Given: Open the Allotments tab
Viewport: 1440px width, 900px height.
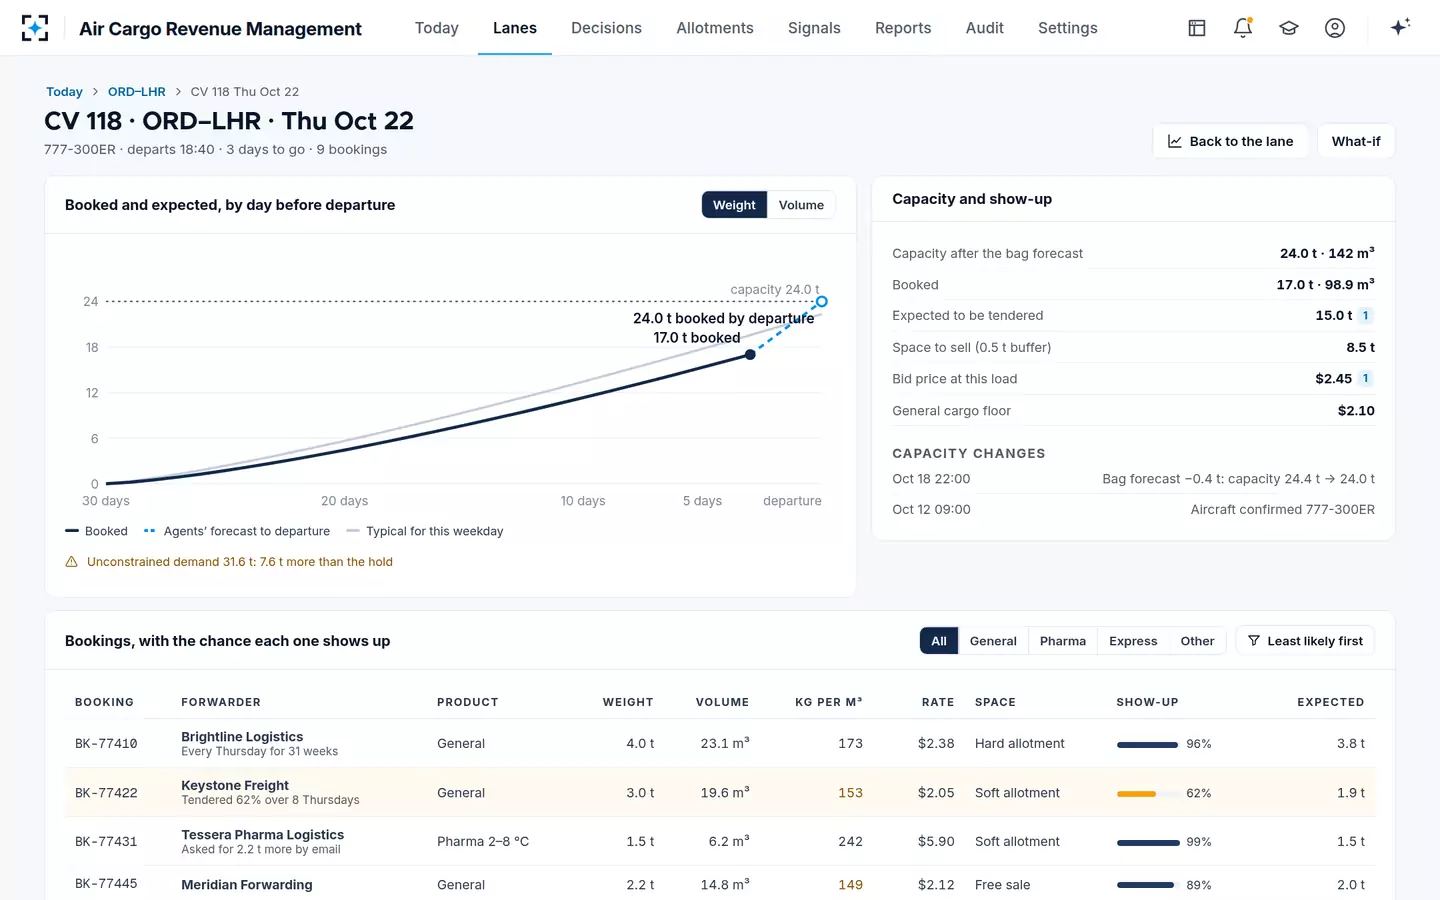Looking at the screenshot, I should (x=715, y=28).
